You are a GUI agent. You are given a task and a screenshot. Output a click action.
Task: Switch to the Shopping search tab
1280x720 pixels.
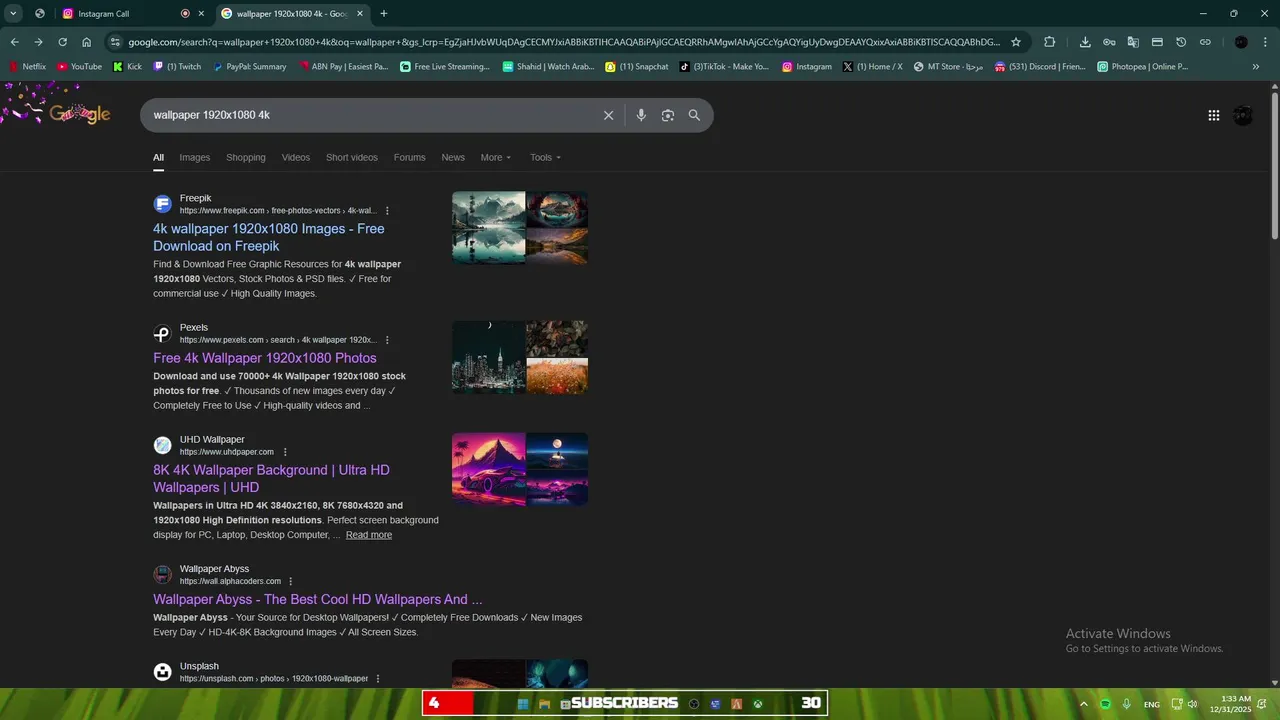click(x=246, y=157)
